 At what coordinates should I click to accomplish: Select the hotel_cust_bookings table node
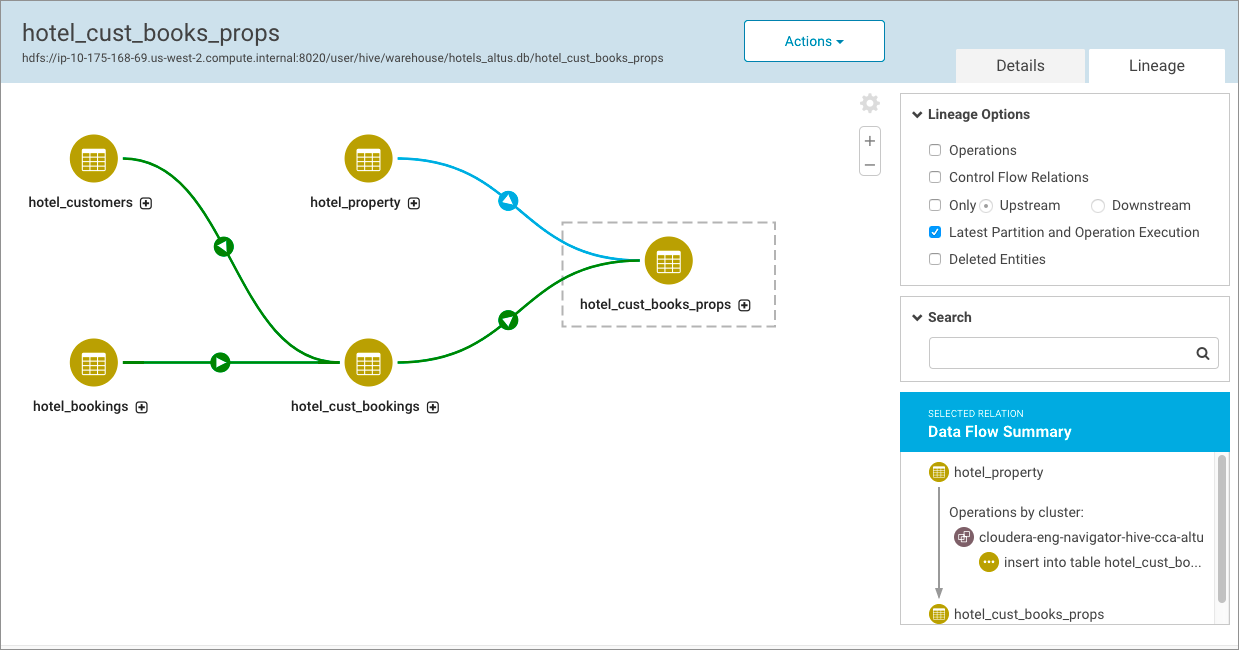point(368,362)
